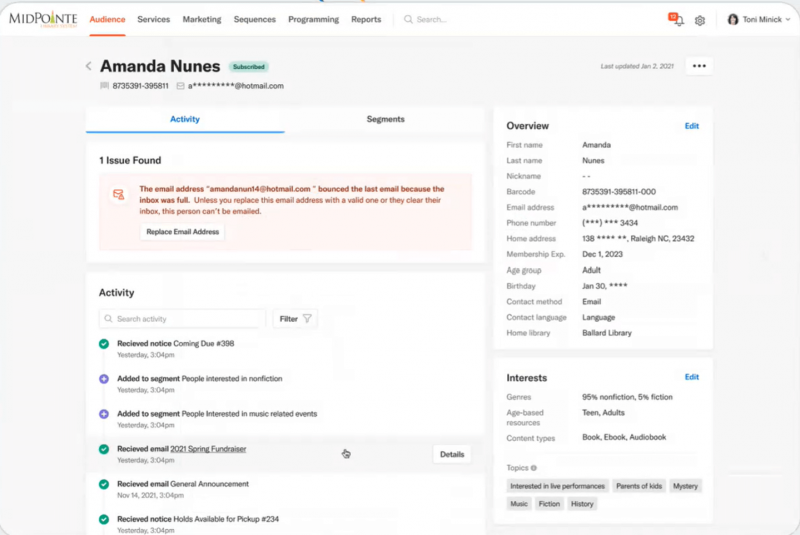
Task: Select the Mystery topic tag
Action: click(685, 486)
